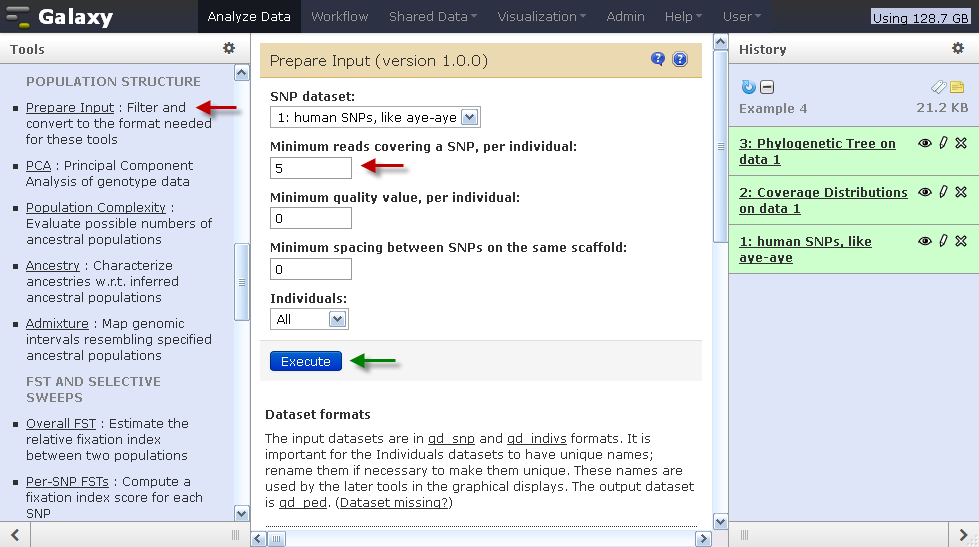Screen dimensions: 979x547
Task: Edit history tags with the tag icon
Action: 938,87
